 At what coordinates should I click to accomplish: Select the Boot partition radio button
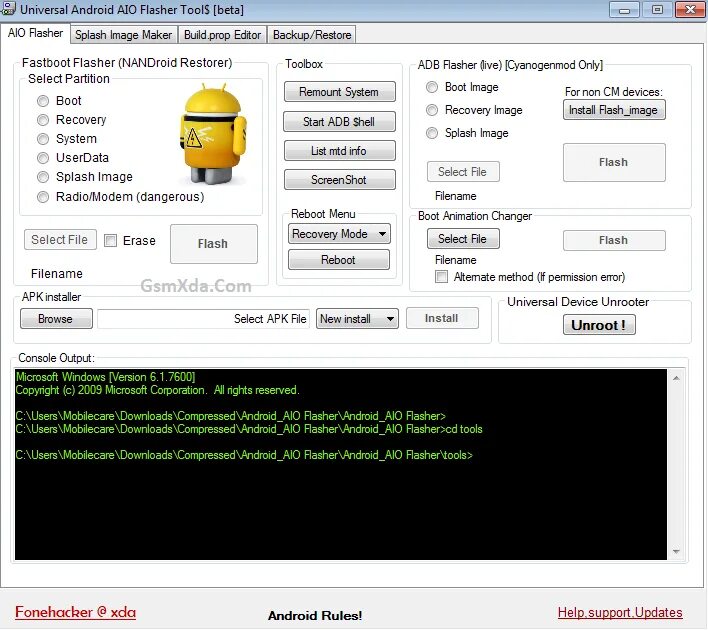pos(43,101)
